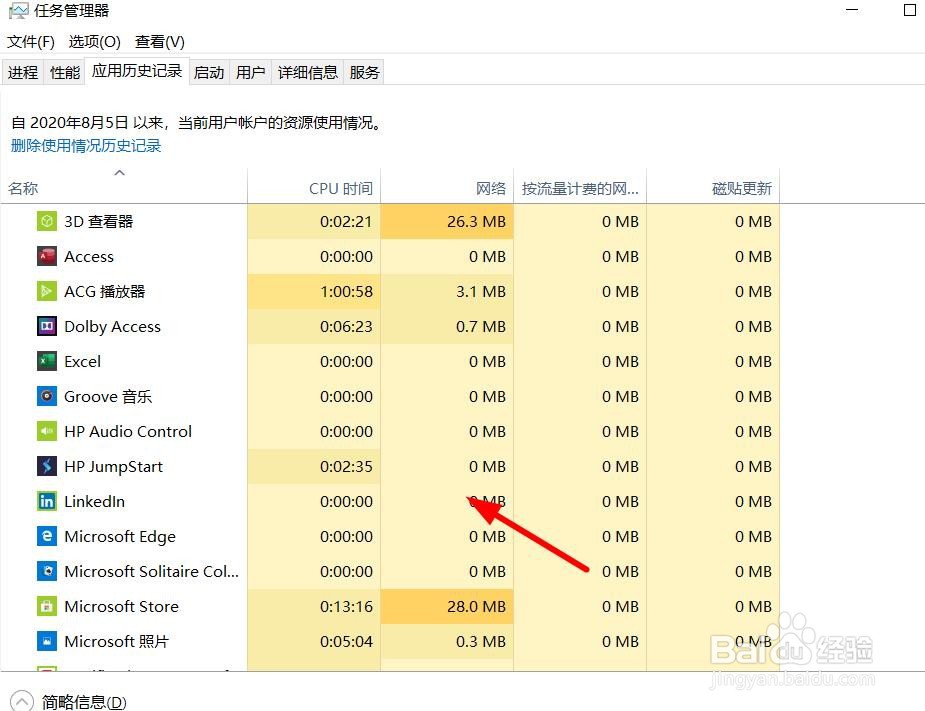Select the Microsoft Edge row name
Viewport: 925px width, 711px height.
pyautogui.click(x=120, y=536)
